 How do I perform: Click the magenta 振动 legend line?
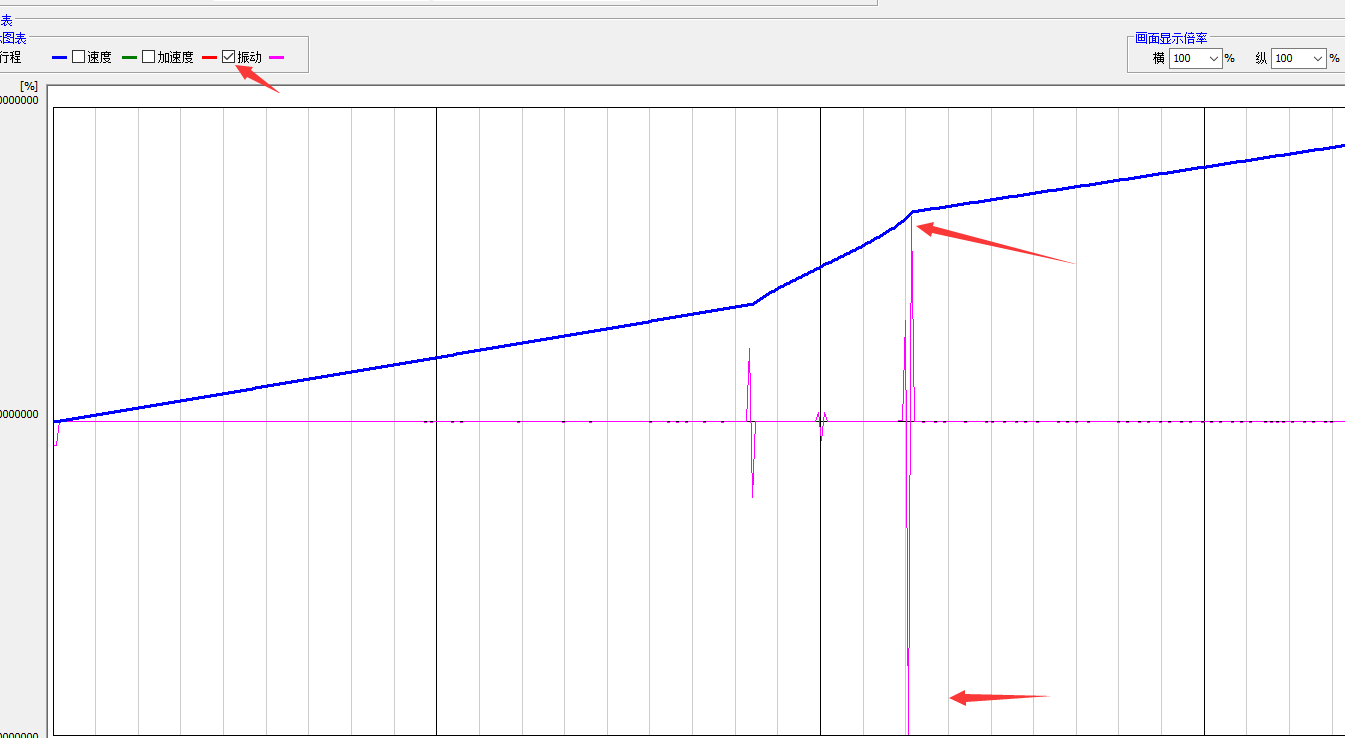277,58
